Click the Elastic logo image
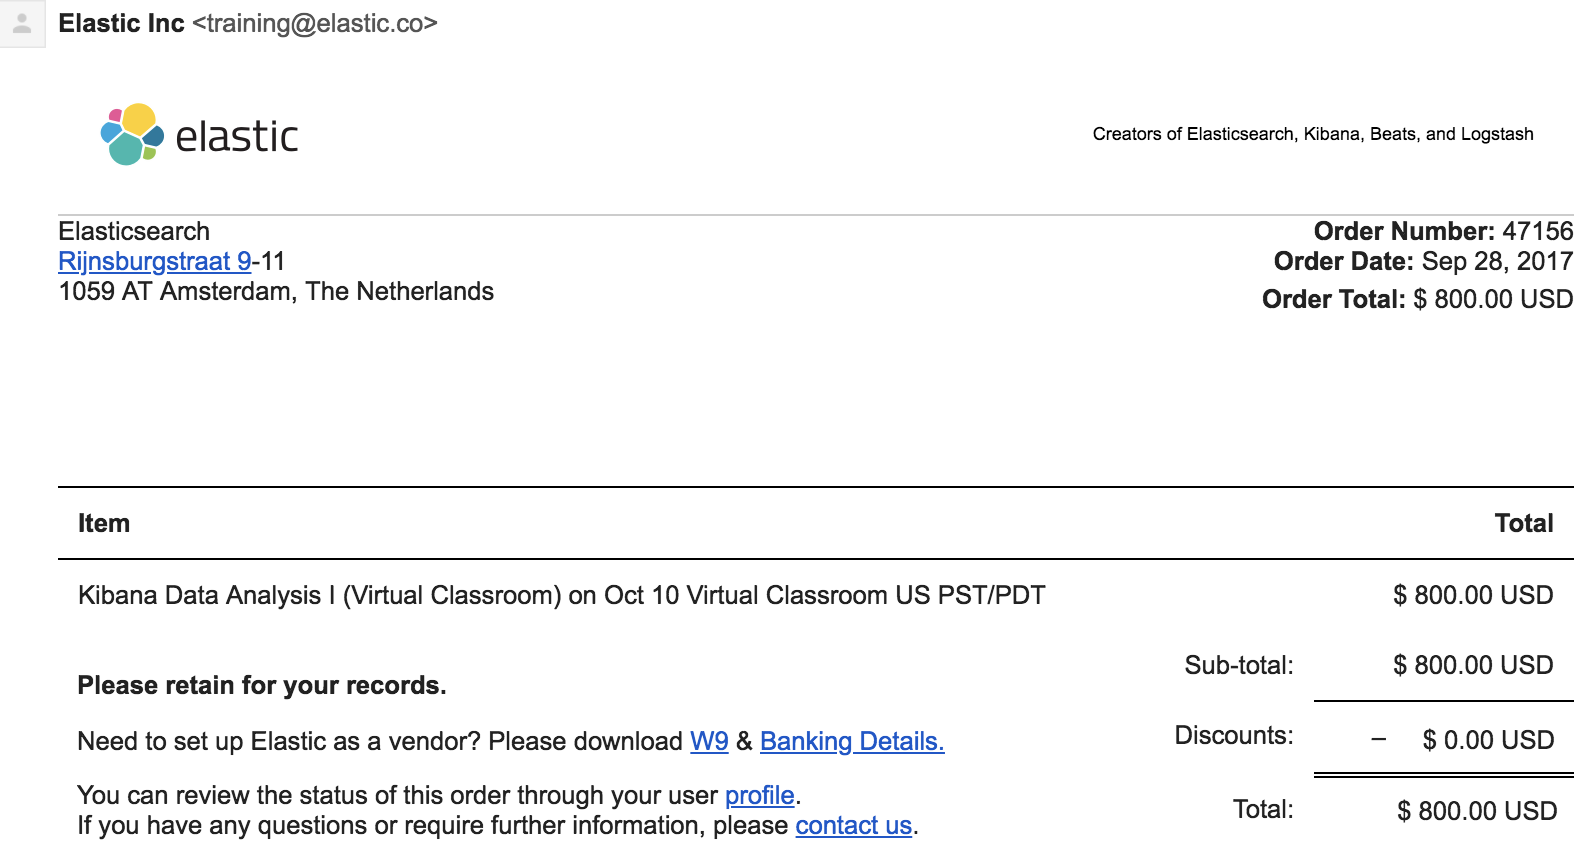This screenshot has width=1594, height=862. pyautogui.click(x=199, y=135)
